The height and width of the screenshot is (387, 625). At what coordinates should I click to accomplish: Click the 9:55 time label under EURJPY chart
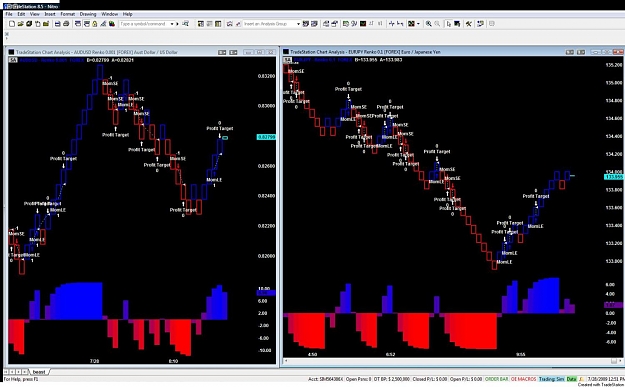click(x=520, y=354)
